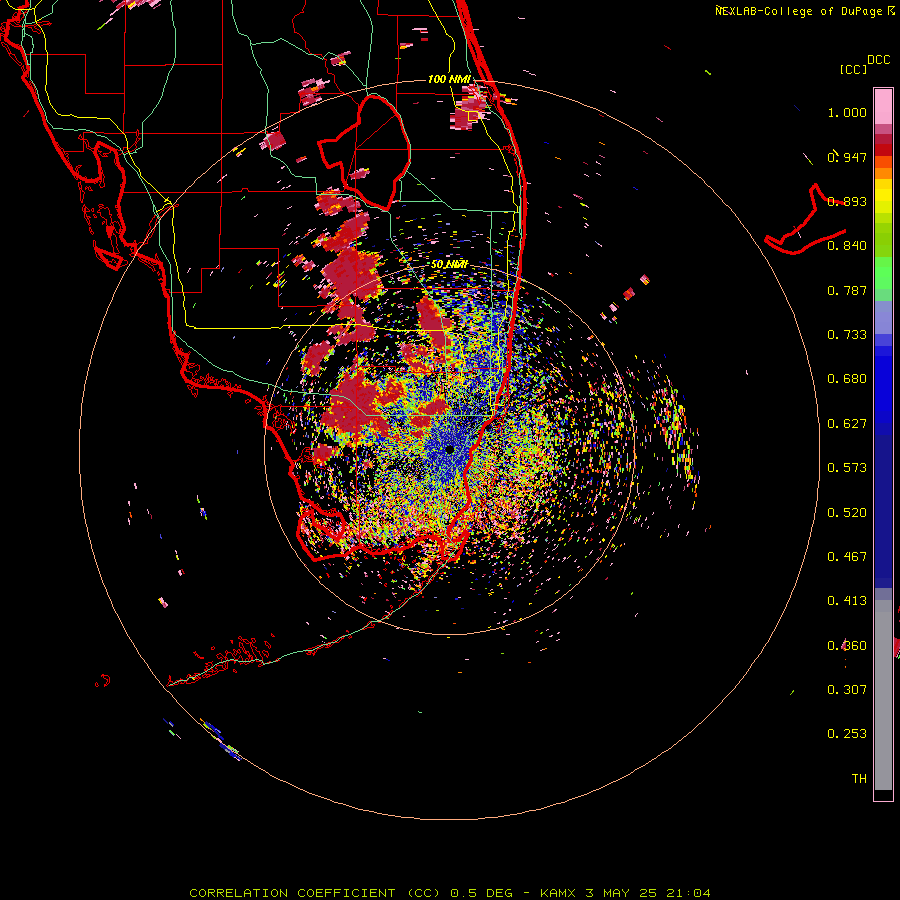Click the 0.253 scale value
The height and width of the screenshot is (900, 900).
click(x=847, y=734)
